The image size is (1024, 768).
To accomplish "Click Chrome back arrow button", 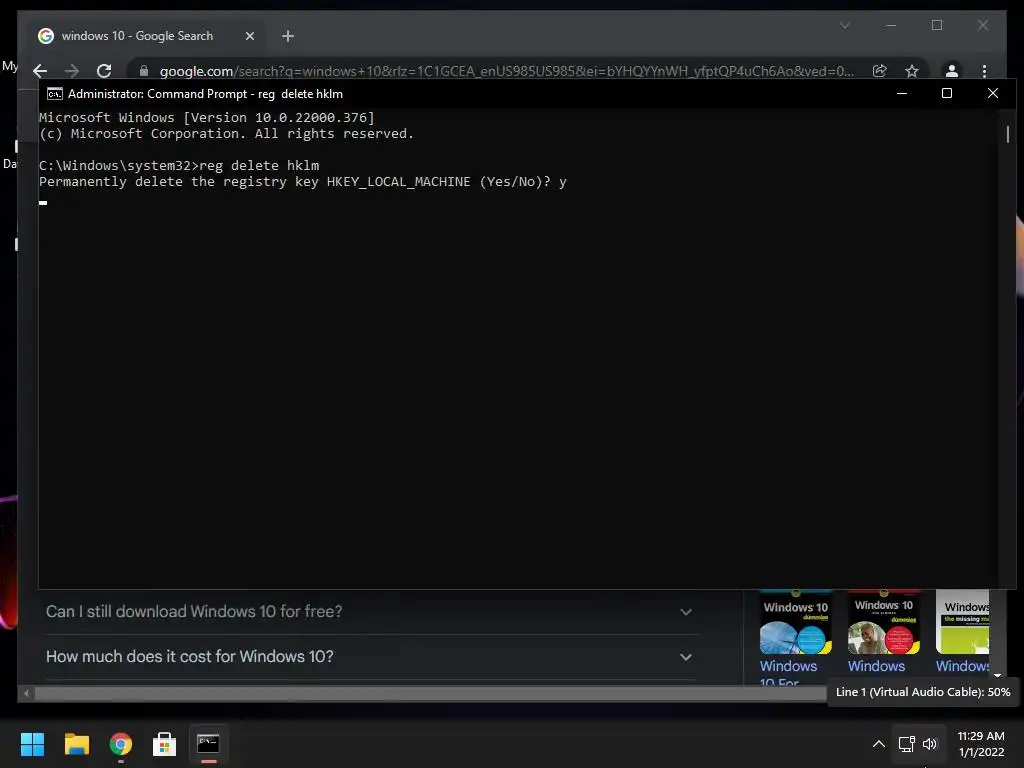I will click(40, 71).
